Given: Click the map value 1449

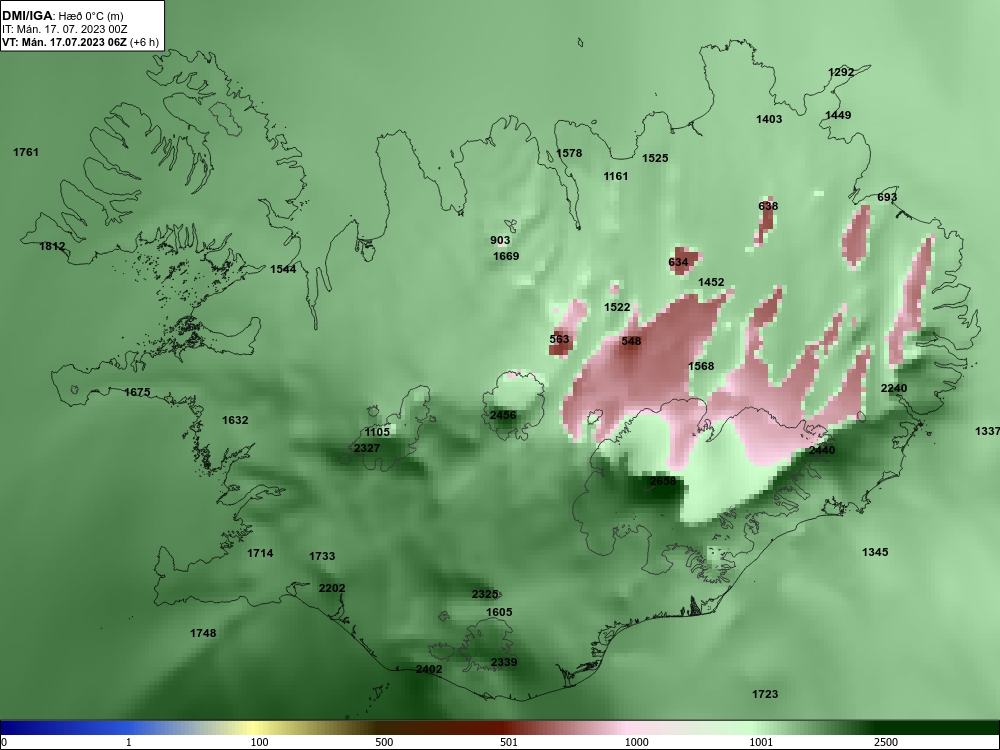Looking at the screenshot, I should (839, 115).
